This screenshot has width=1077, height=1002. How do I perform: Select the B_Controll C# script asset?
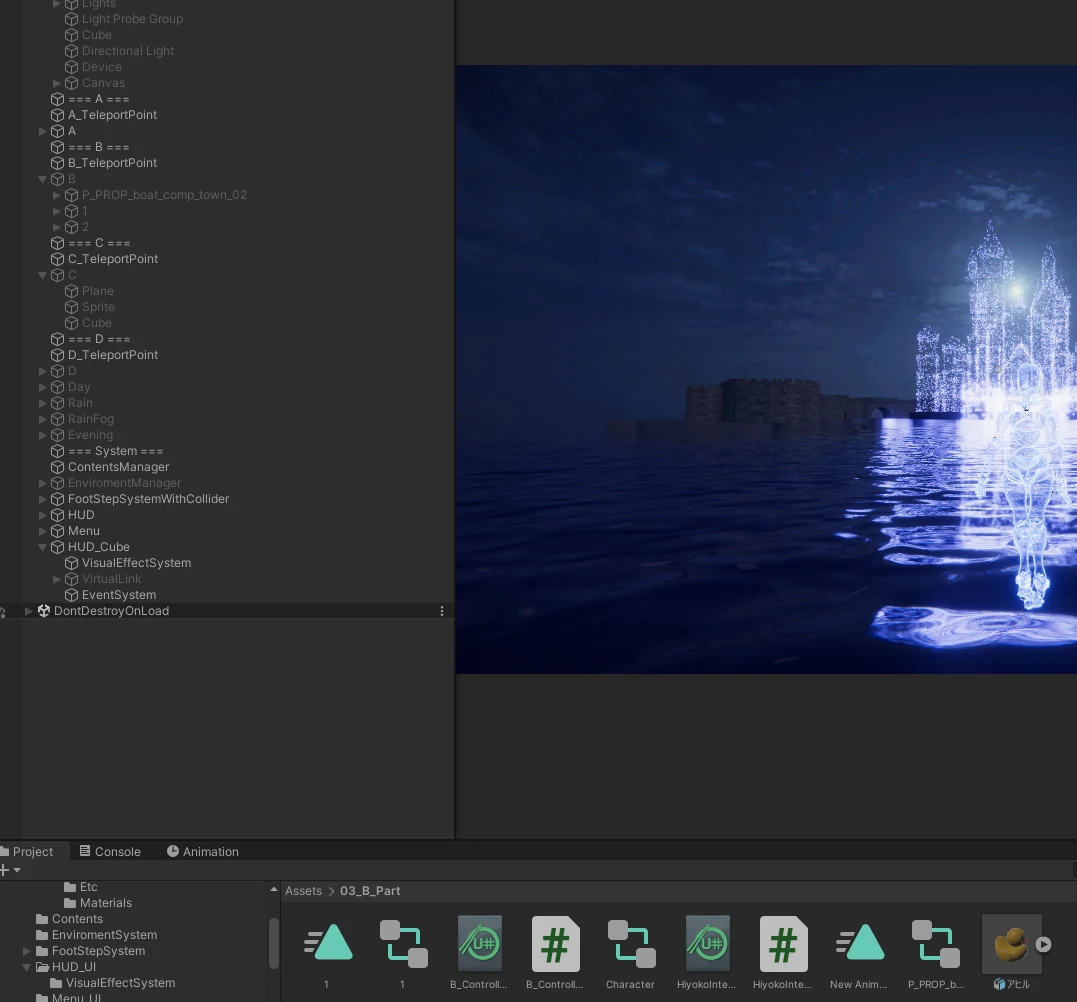[x=555, y=944]
